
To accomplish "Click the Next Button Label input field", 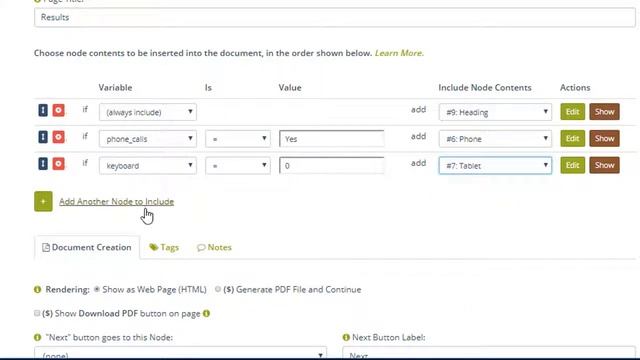I will (489, 353).
